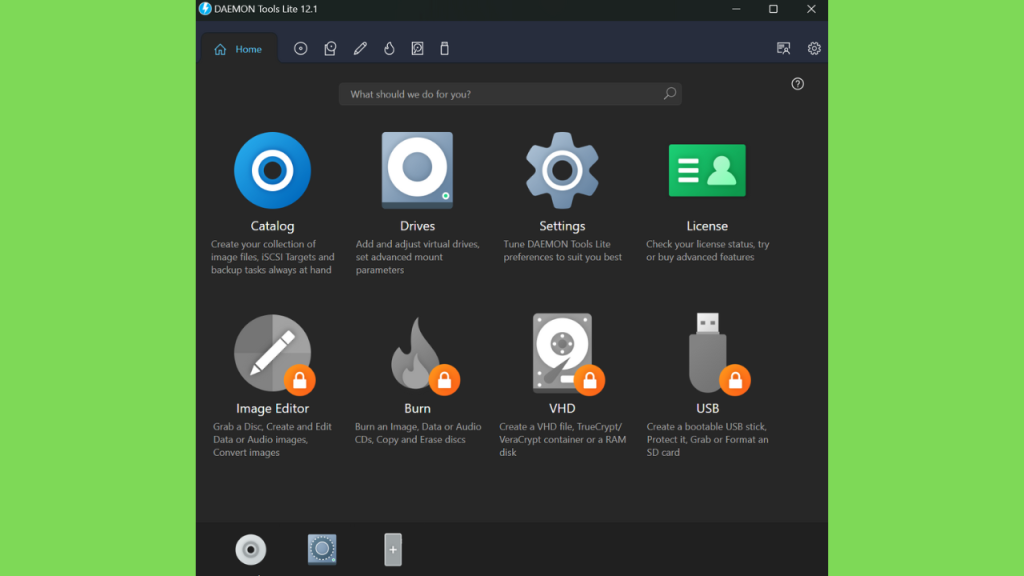Open the Drives tab icon in toolbar
This screenshot has height=576, width=1024.
tap(330, 49)
